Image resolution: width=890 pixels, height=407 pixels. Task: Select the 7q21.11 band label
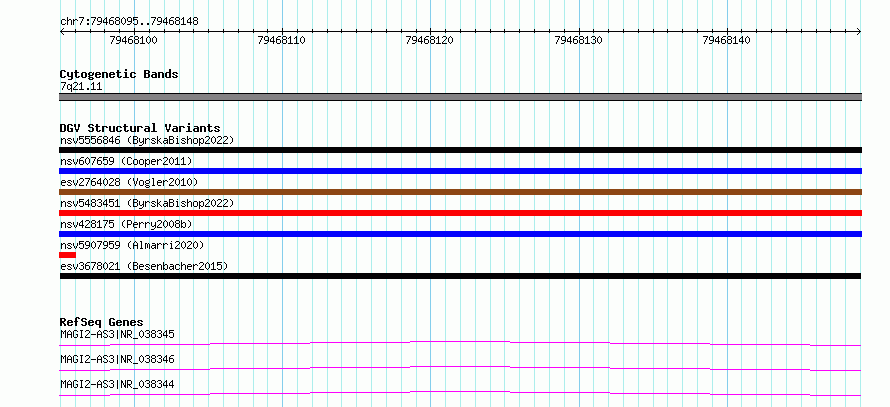tap(81, 87)
